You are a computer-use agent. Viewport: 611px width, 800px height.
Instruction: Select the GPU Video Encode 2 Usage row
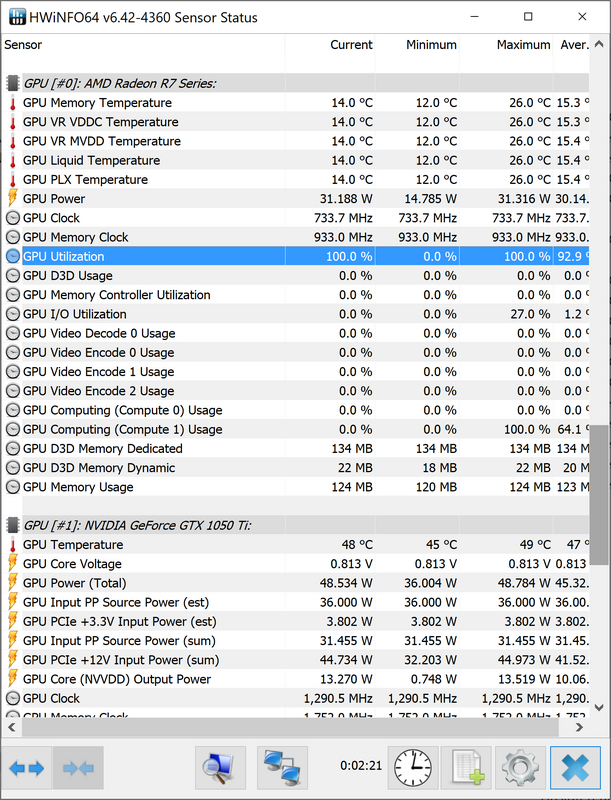[296, 391]
